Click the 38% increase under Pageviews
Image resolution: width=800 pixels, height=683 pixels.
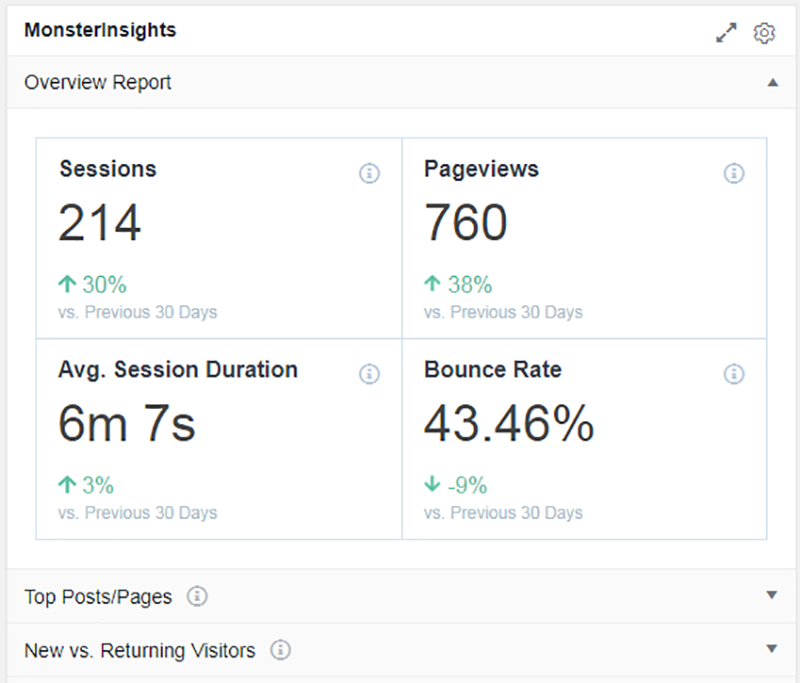pyautogui.click(x=458, y=284)
